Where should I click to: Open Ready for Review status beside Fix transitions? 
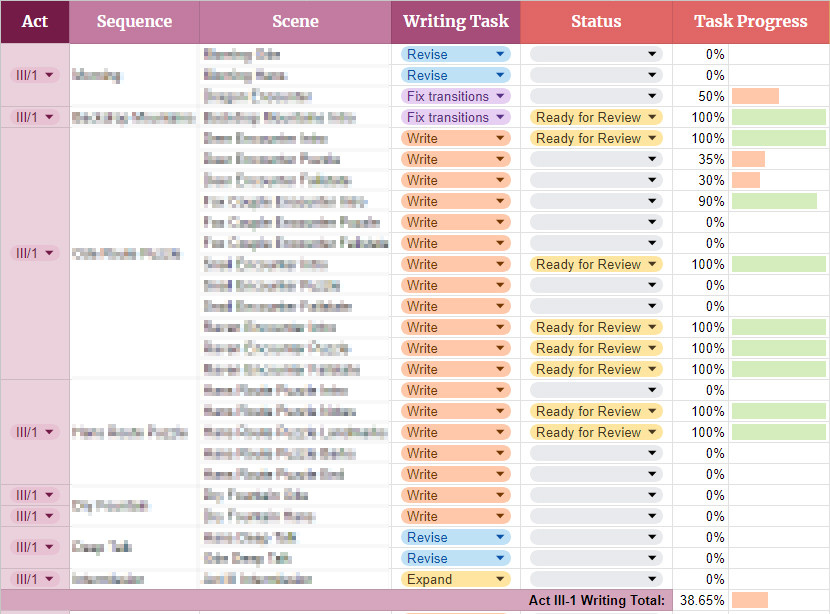click(x=596, y=117)
